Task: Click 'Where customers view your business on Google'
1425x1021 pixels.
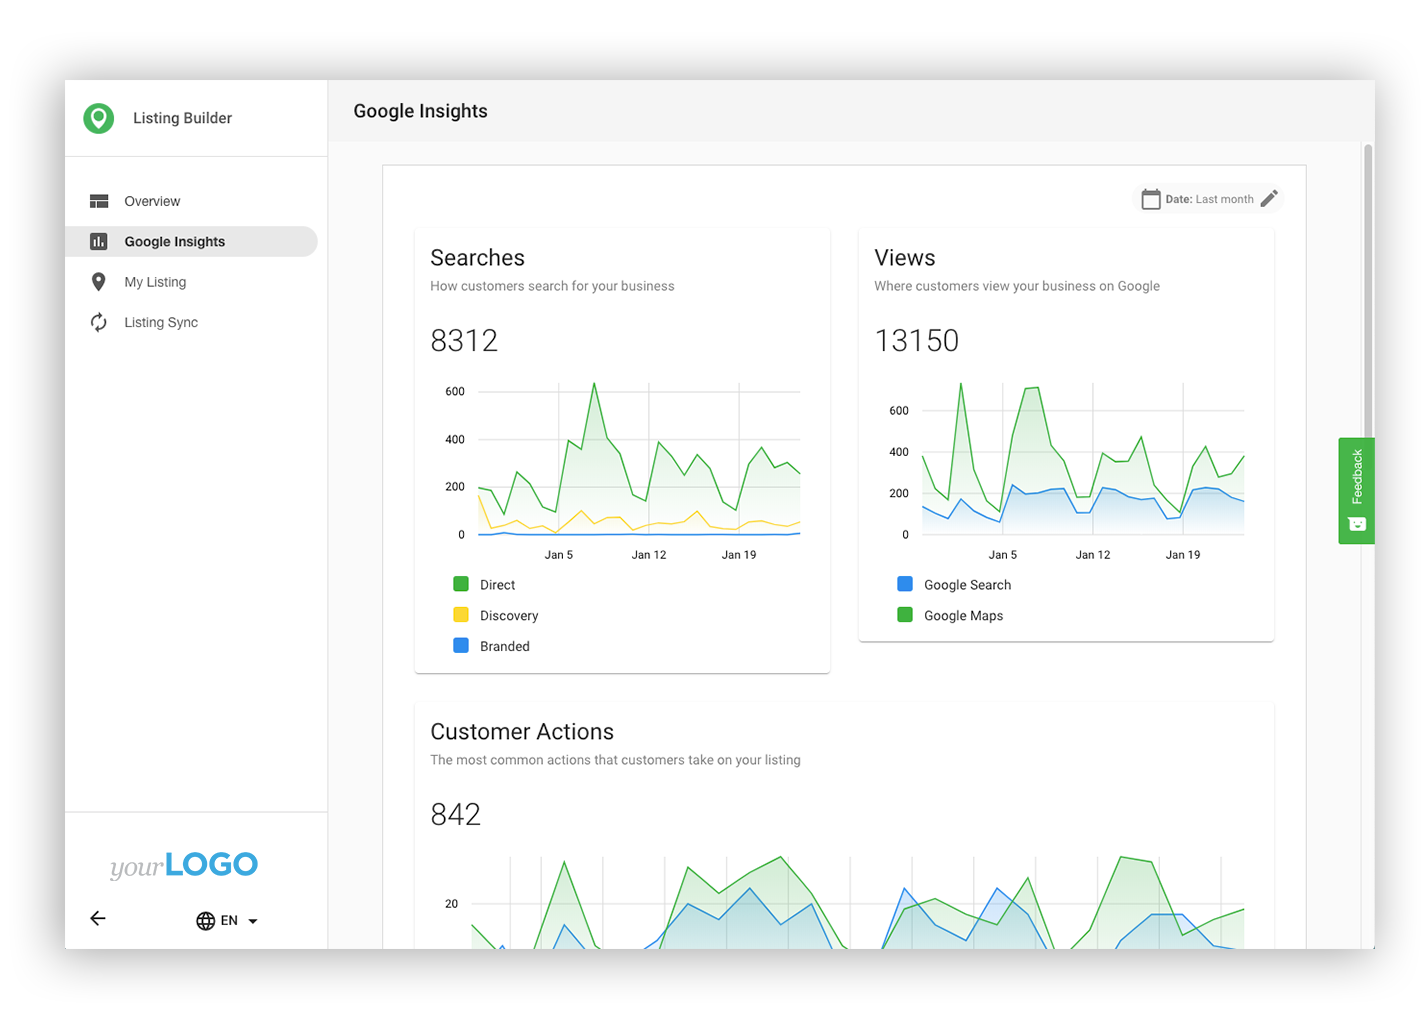Action: pyautogui.click(x=1017, y=286)
